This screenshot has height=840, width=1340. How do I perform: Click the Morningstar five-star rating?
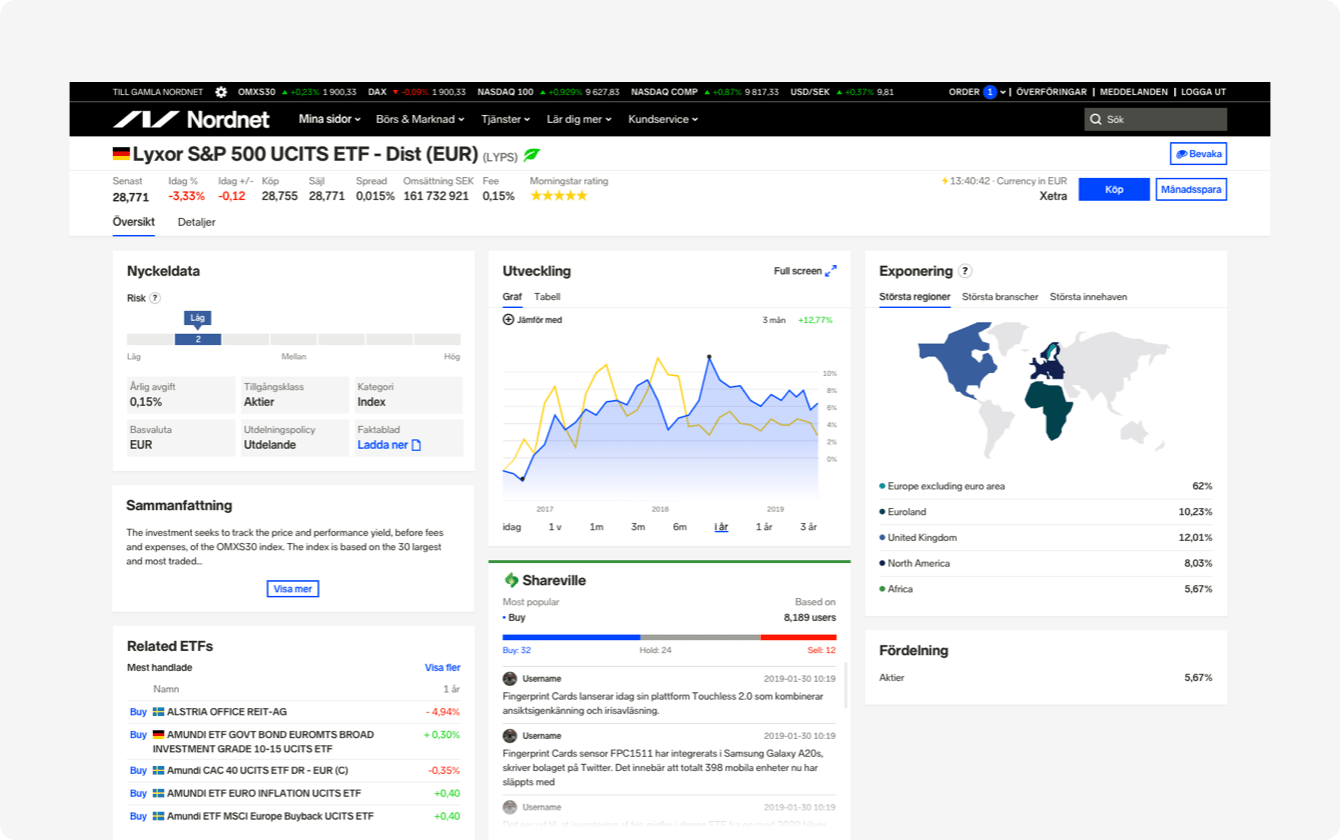pos(559,196)
